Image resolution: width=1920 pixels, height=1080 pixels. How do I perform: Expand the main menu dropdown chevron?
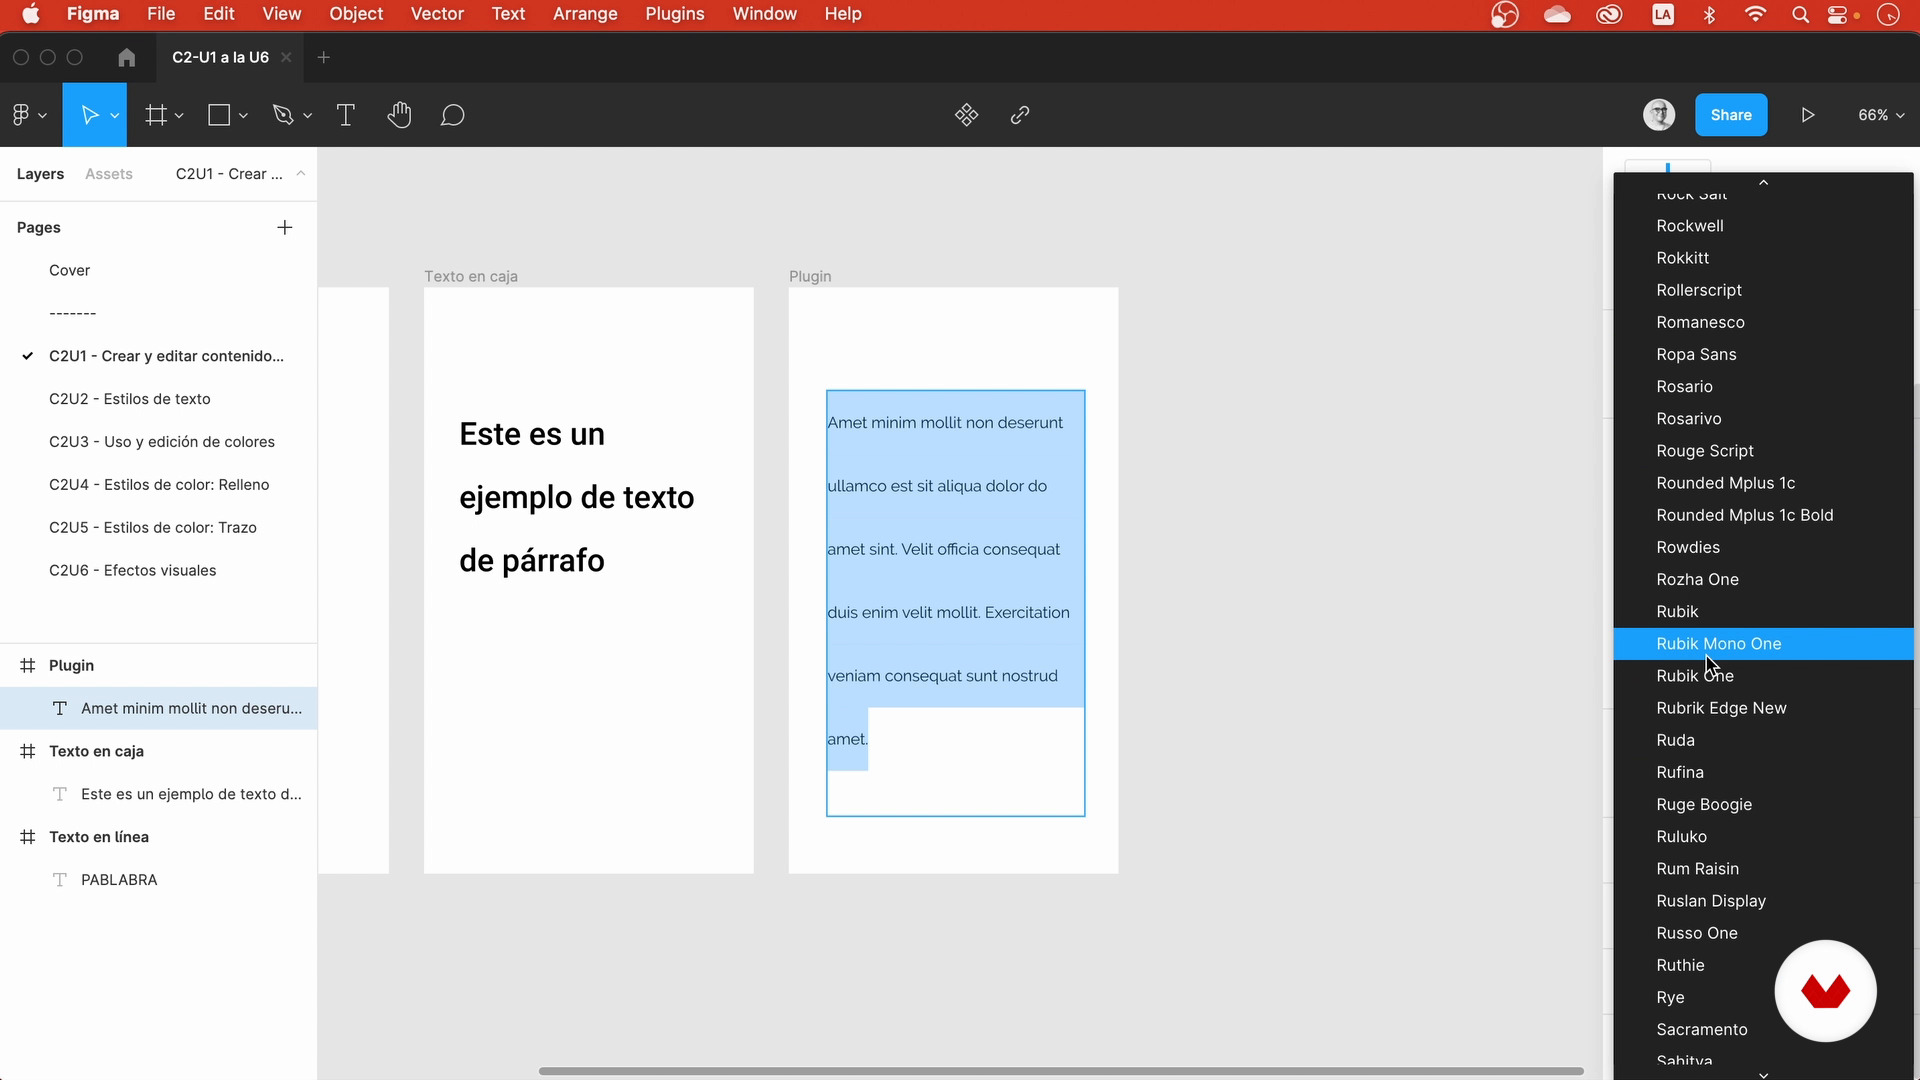click(x=43, y=116)
